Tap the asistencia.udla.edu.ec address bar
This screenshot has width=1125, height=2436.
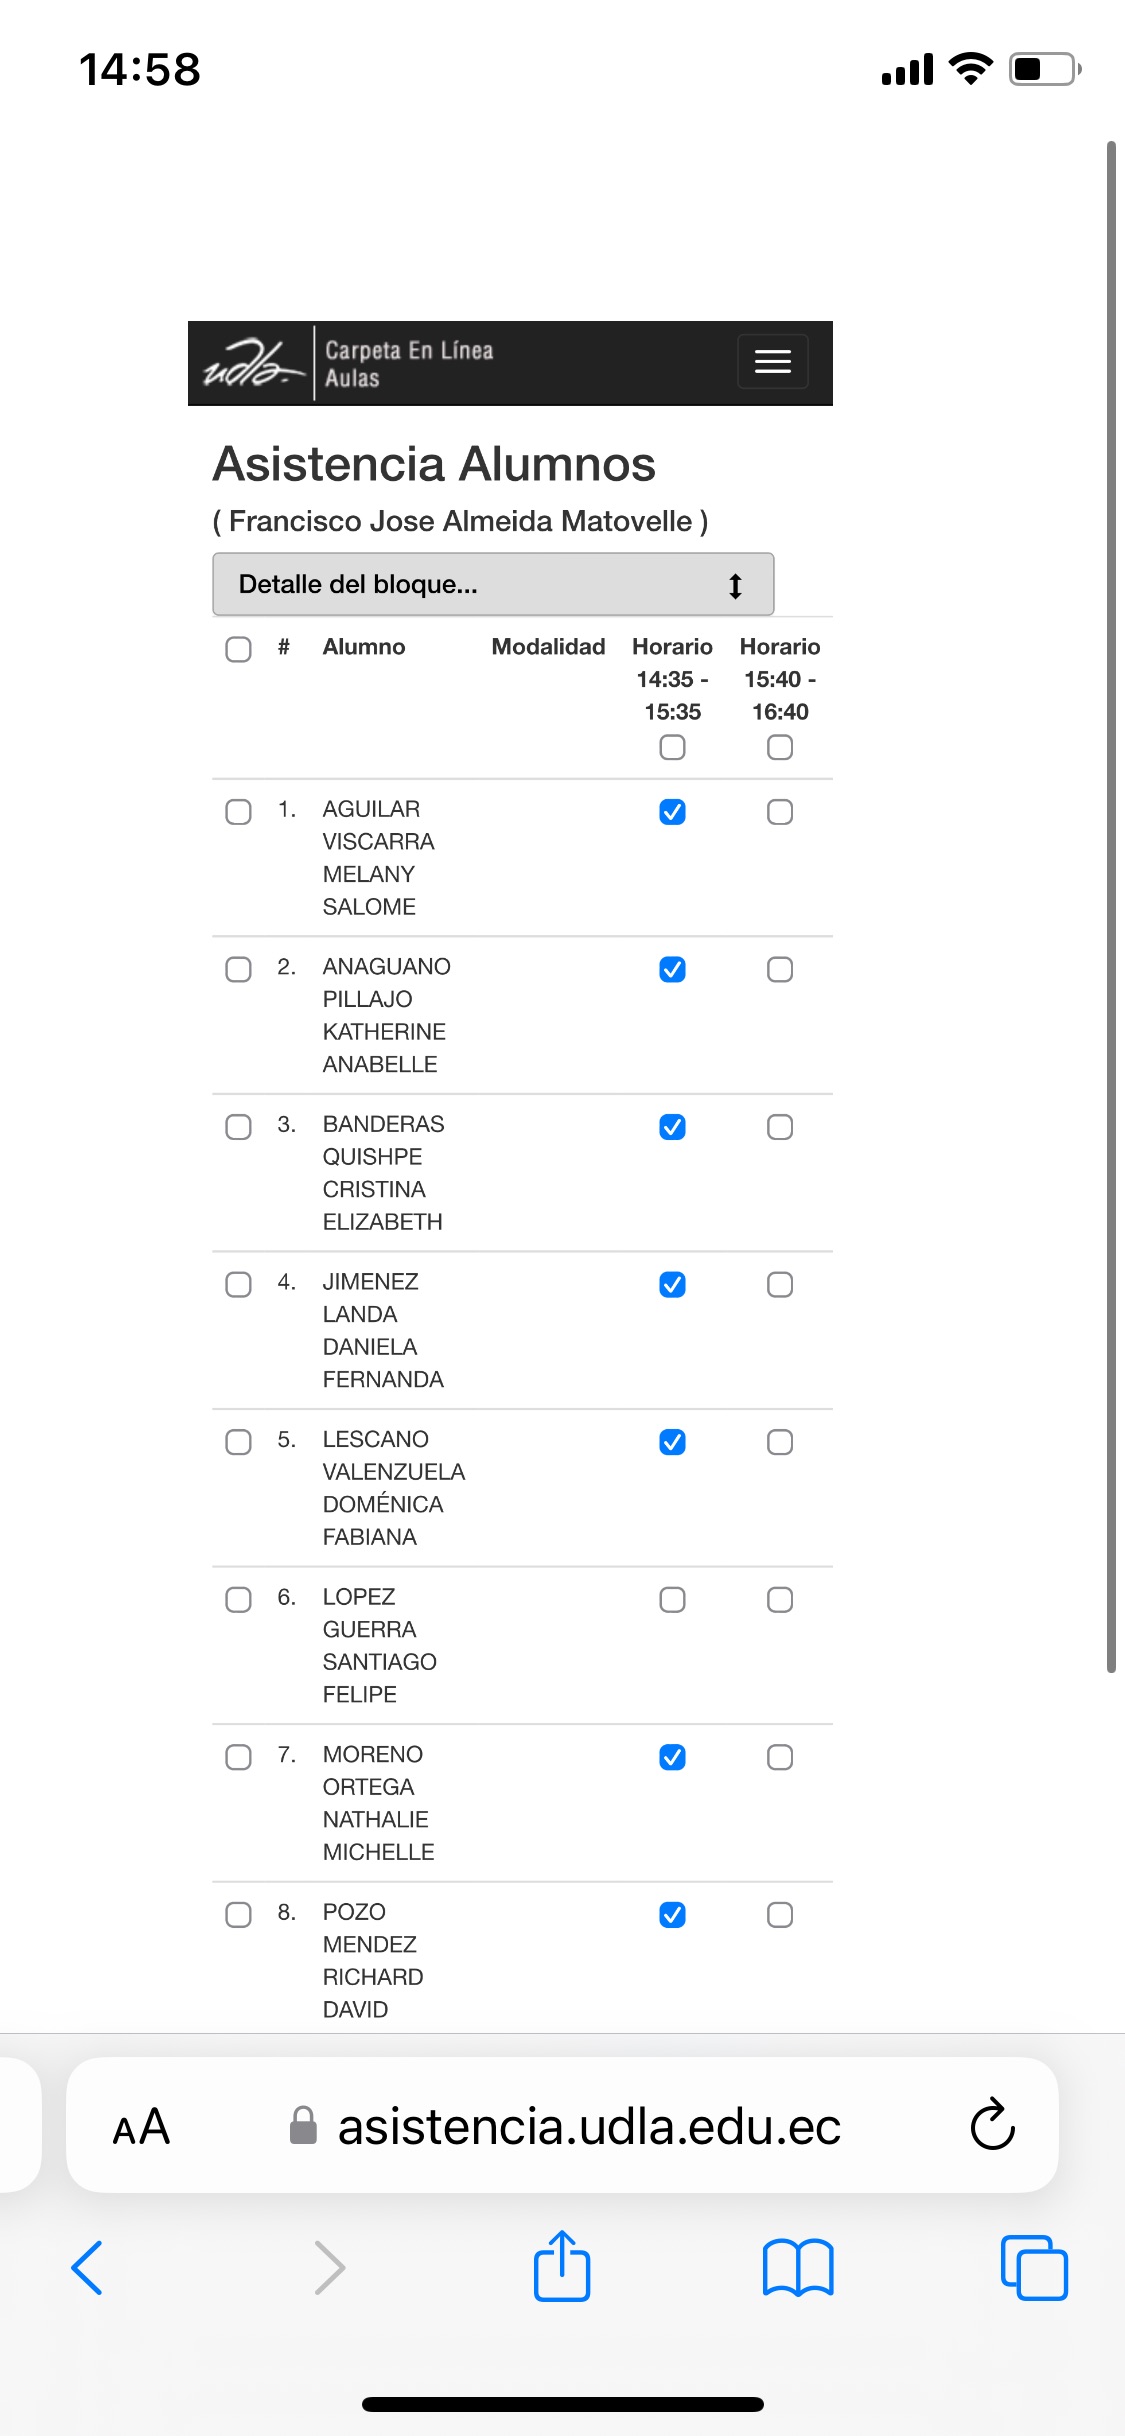pos(588,2126)
